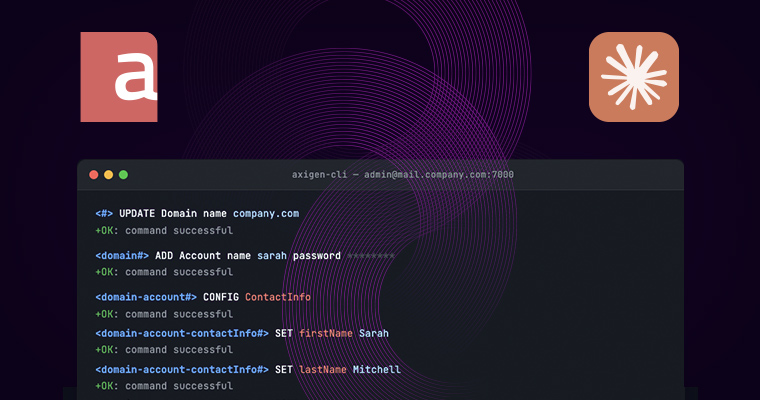
Task: Click '+OK: command successful' below SET firstName
Action: click(164, 350)
